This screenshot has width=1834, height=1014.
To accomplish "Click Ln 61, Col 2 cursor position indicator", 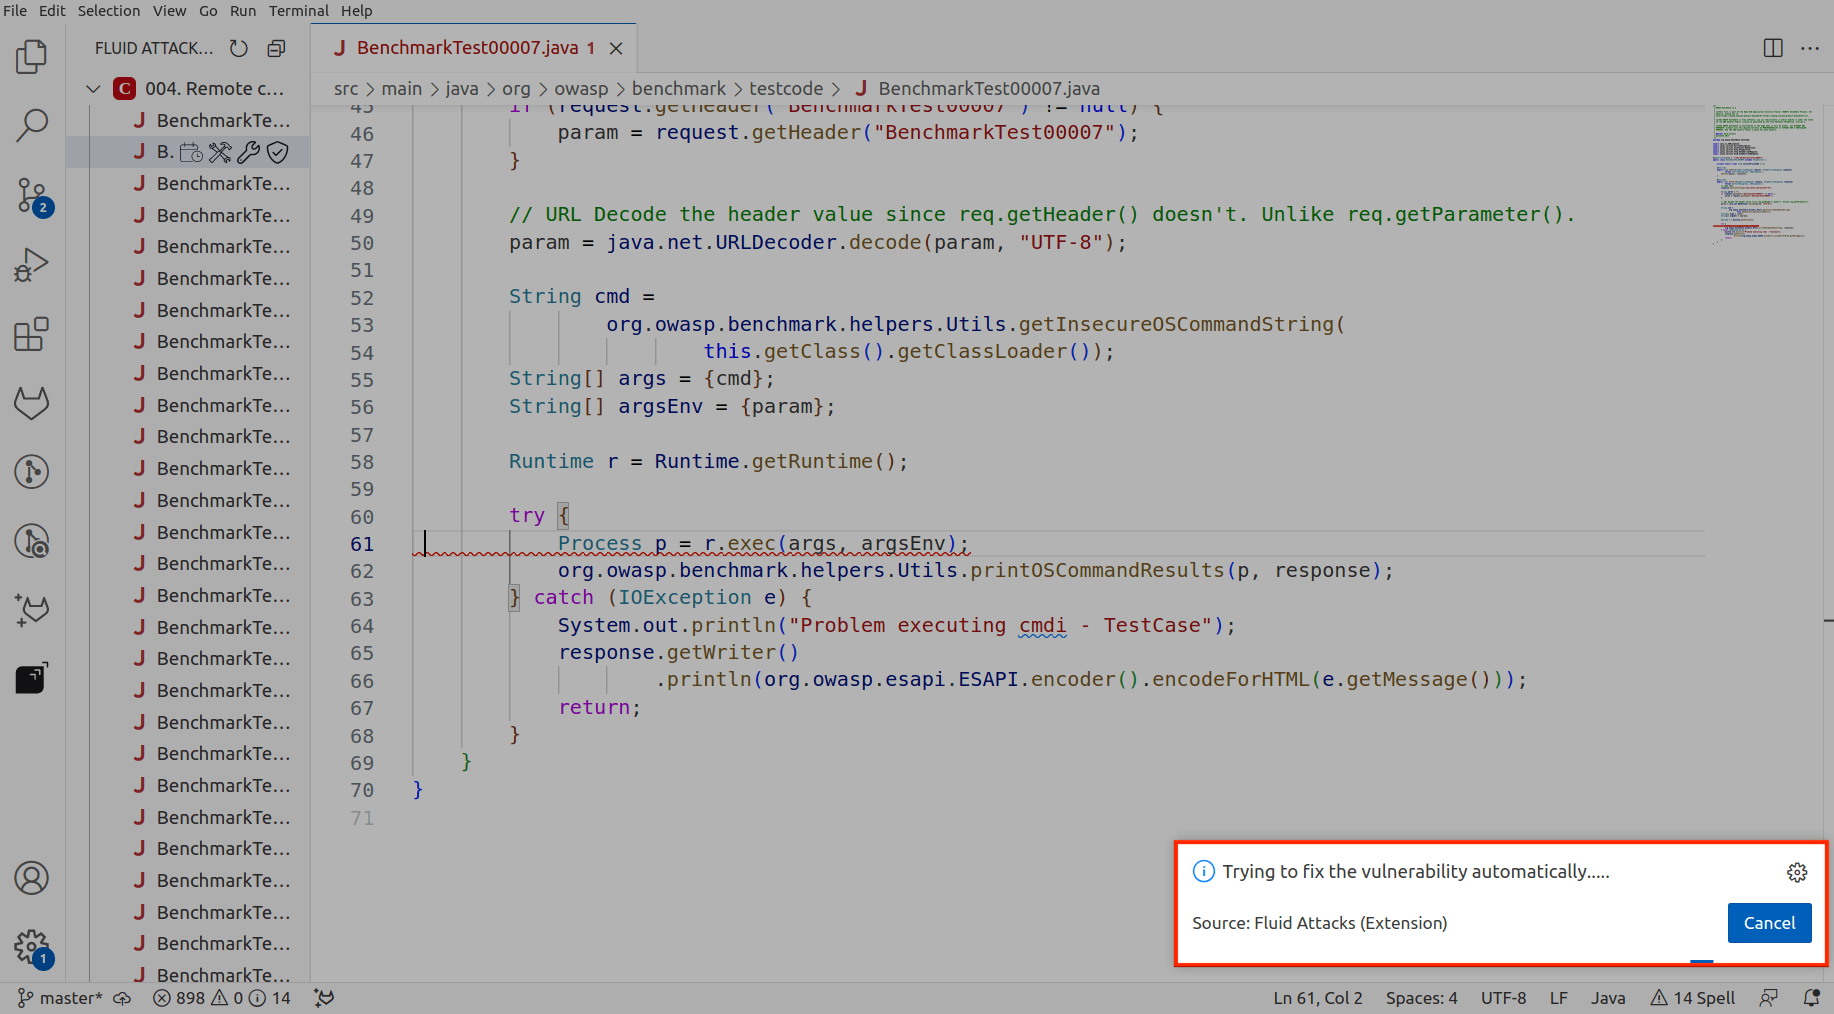I will [x=1317, y=998].
